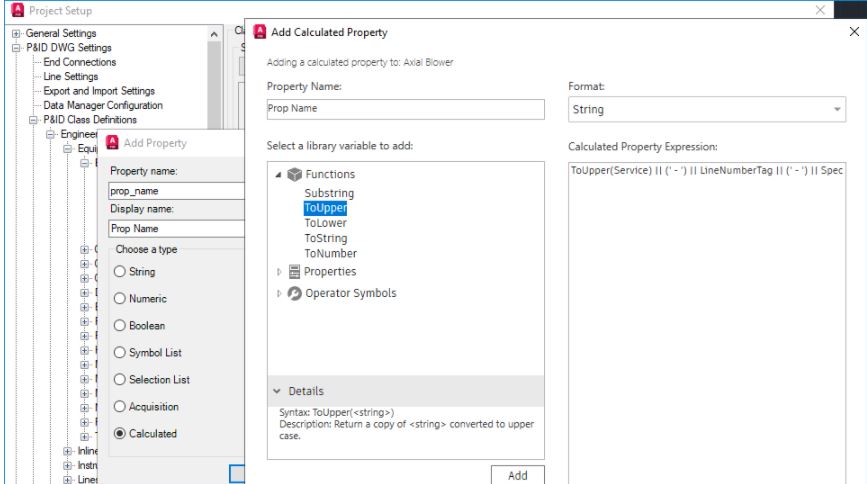Open End Connections settings
This screenshot has width=867, height=484.
point(80,62)
